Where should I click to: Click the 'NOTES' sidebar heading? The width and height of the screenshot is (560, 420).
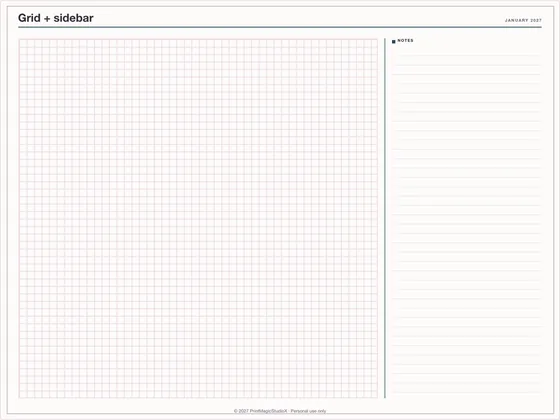[x=405, y=41]
